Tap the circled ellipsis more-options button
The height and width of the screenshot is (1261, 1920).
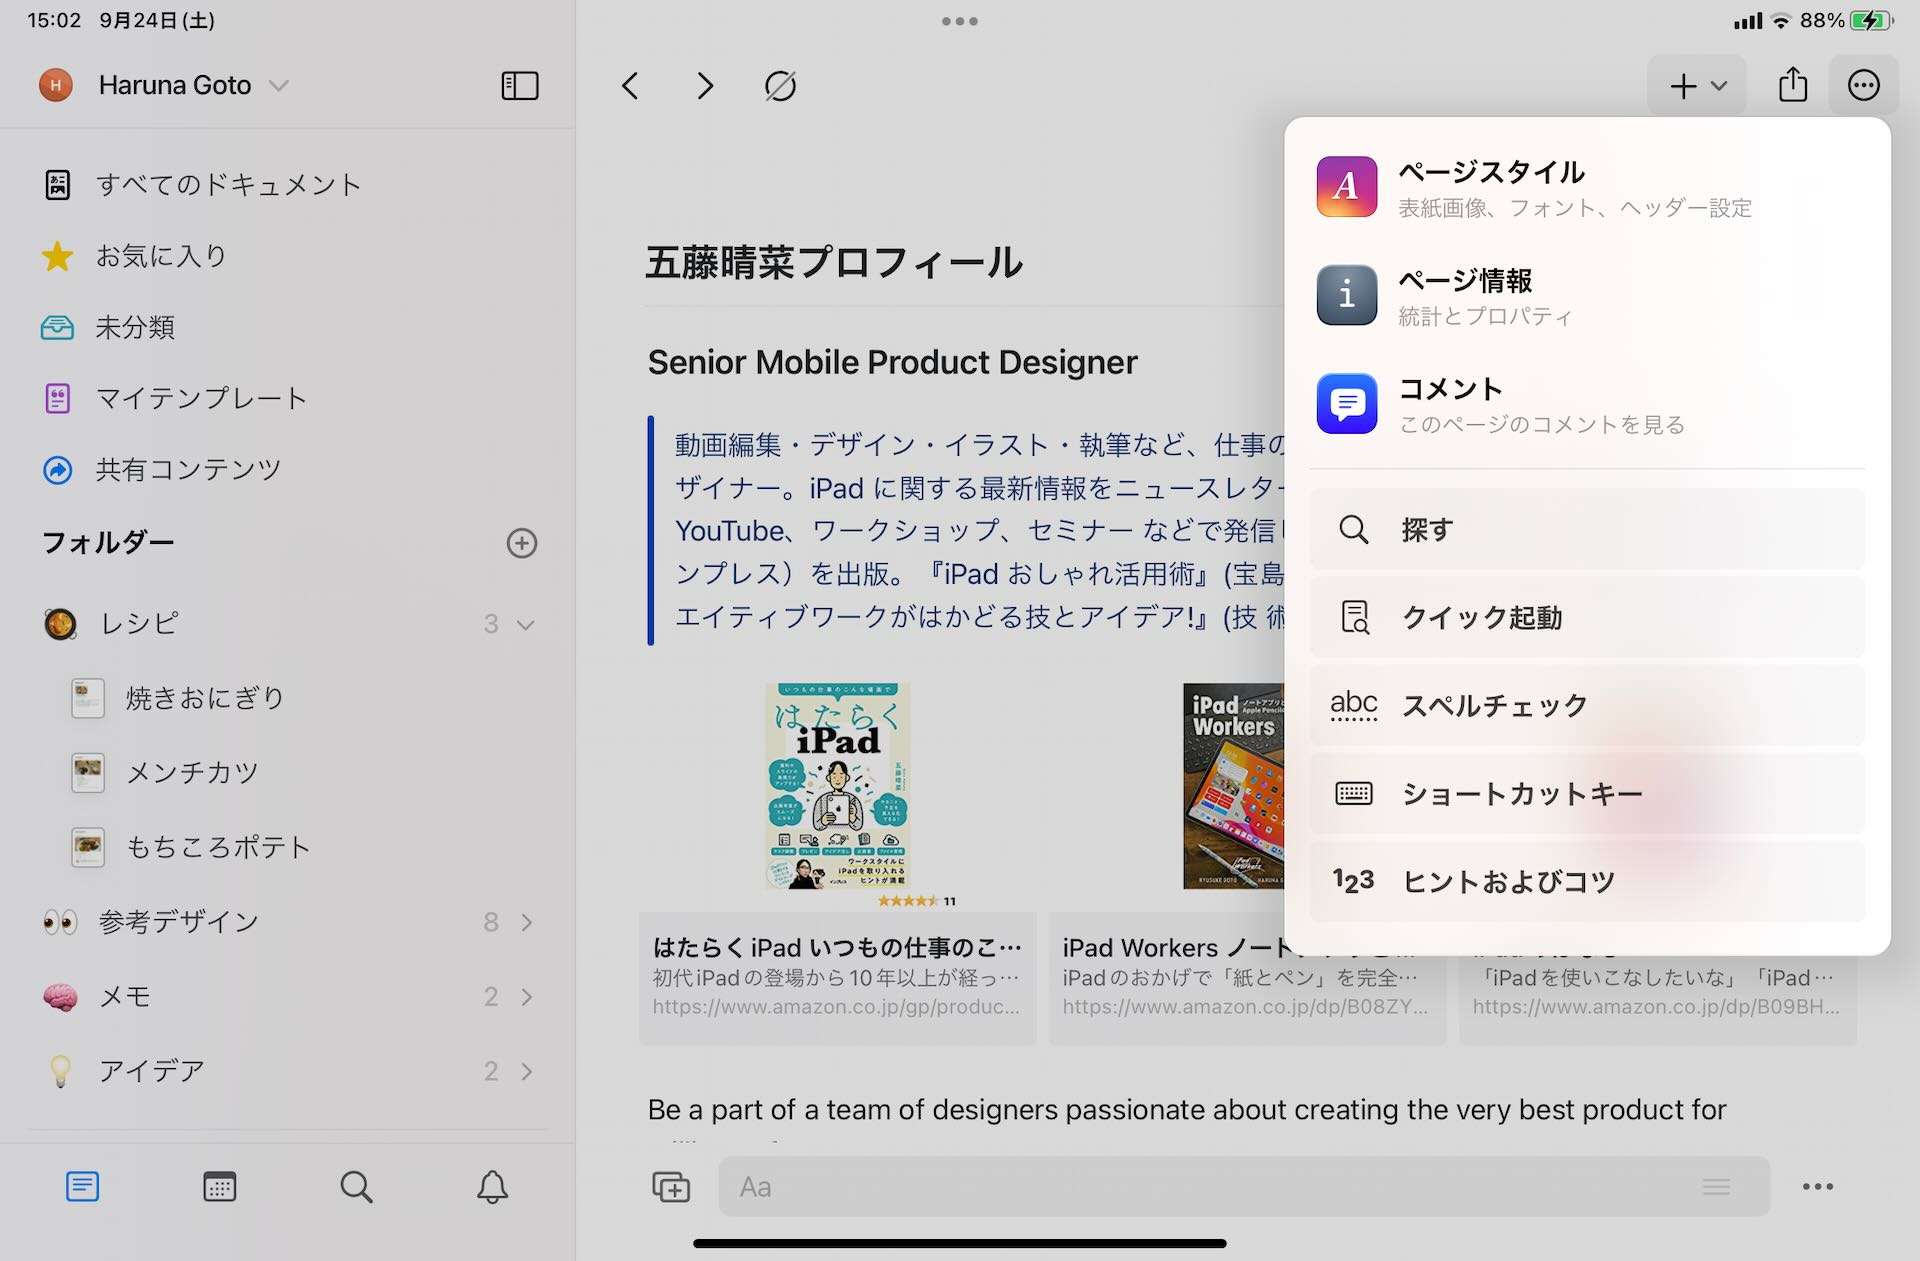coord(1864,85)
